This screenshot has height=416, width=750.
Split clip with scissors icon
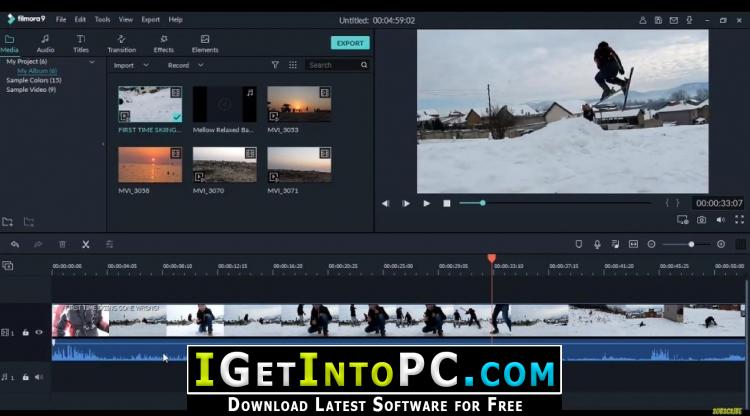(86, 244)
